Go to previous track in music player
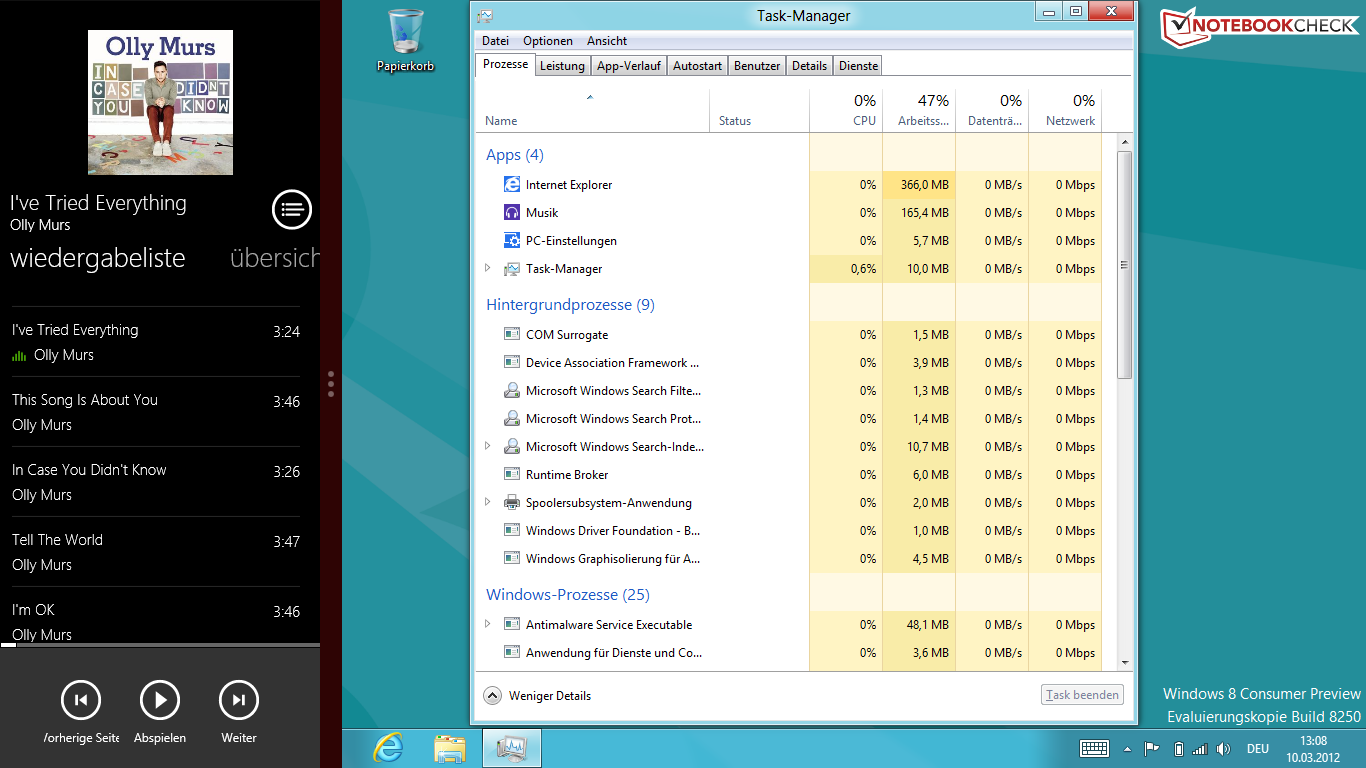 point(81,700)
